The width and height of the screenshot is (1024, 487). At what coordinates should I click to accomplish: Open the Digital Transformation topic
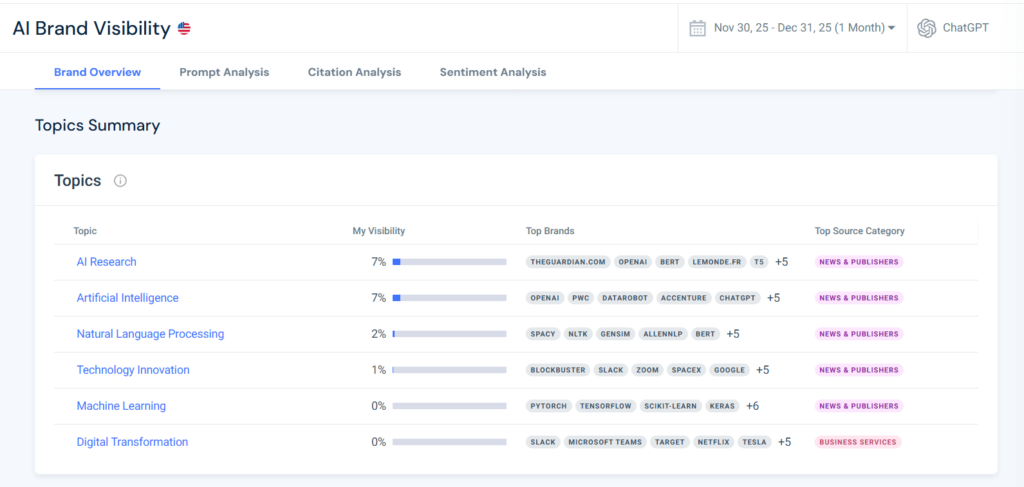(132, 442)
